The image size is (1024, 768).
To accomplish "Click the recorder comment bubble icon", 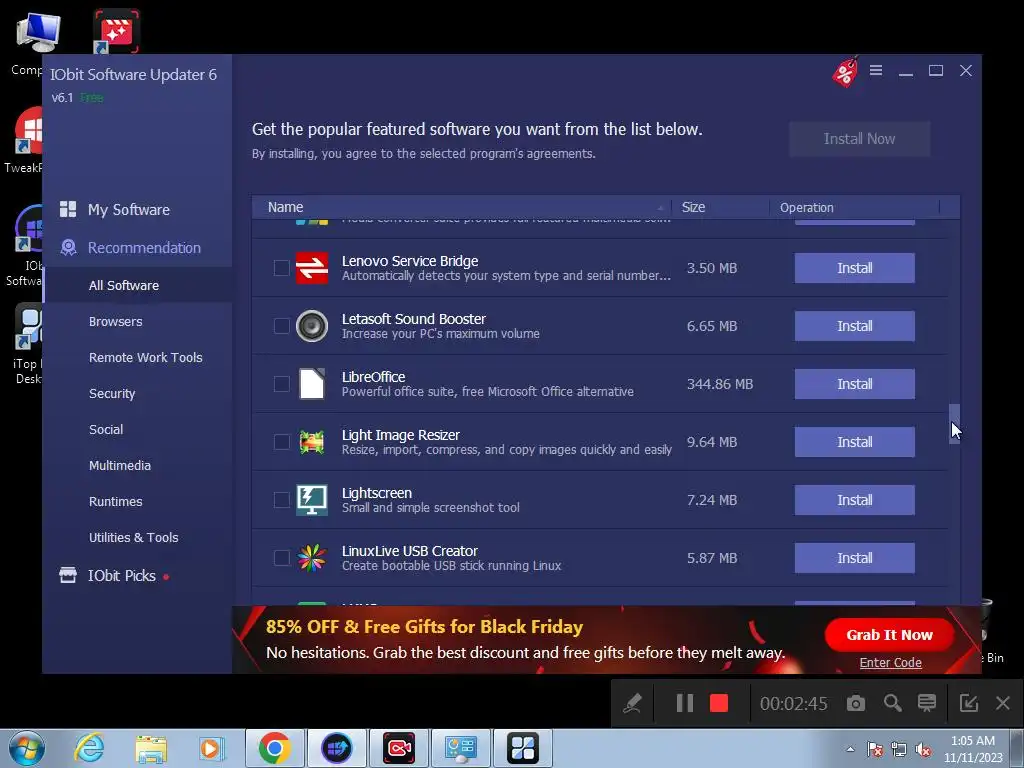I will tap(927, 703).
